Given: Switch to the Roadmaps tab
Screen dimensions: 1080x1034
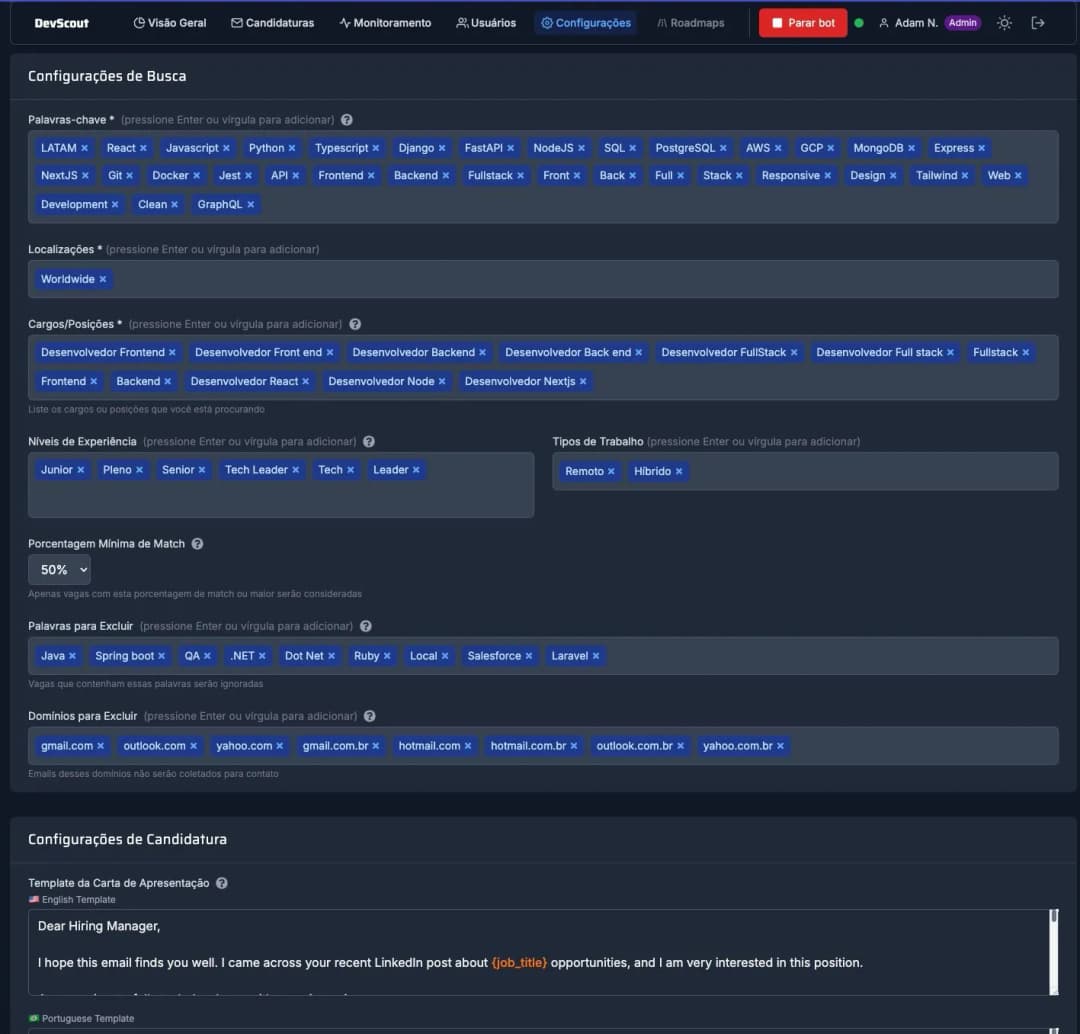Looking at the screenshot, I should [x=691, y=22].
